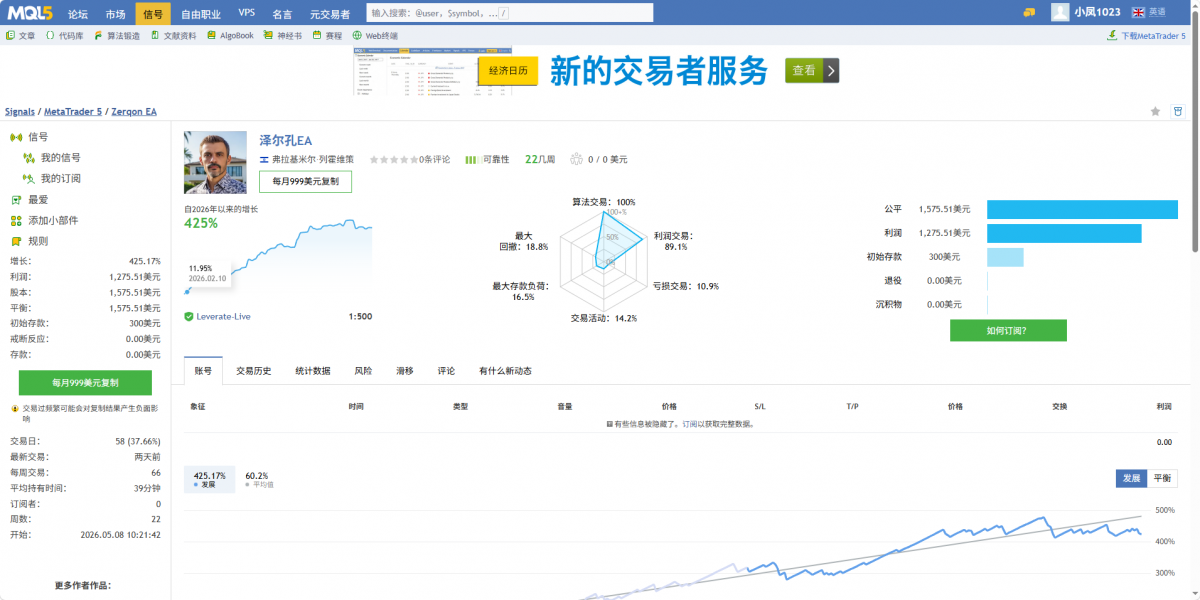Click the 算法锻造 Algo Forge icon
The height and width of the screenshot is (600, 1200).
pos(98,35)
